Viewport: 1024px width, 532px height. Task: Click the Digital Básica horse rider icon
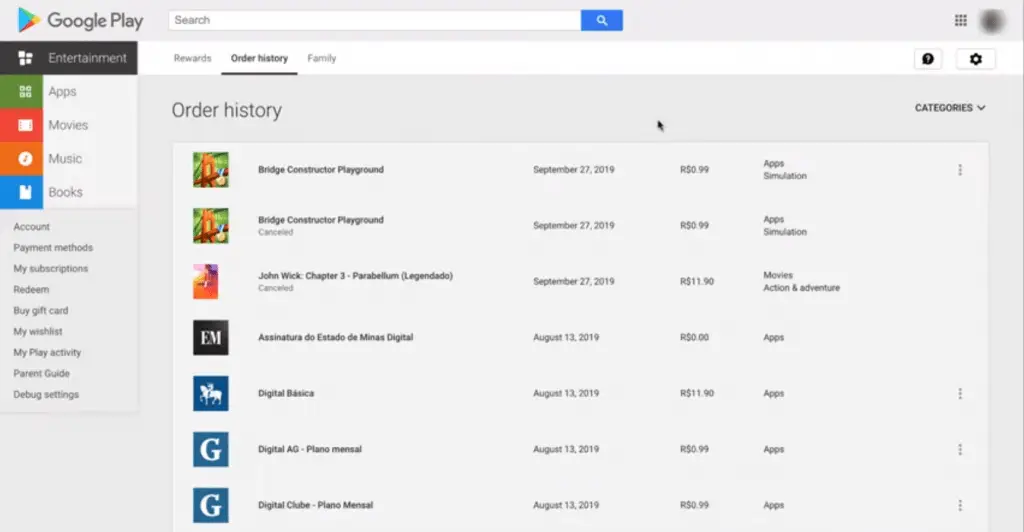(210, 394)
